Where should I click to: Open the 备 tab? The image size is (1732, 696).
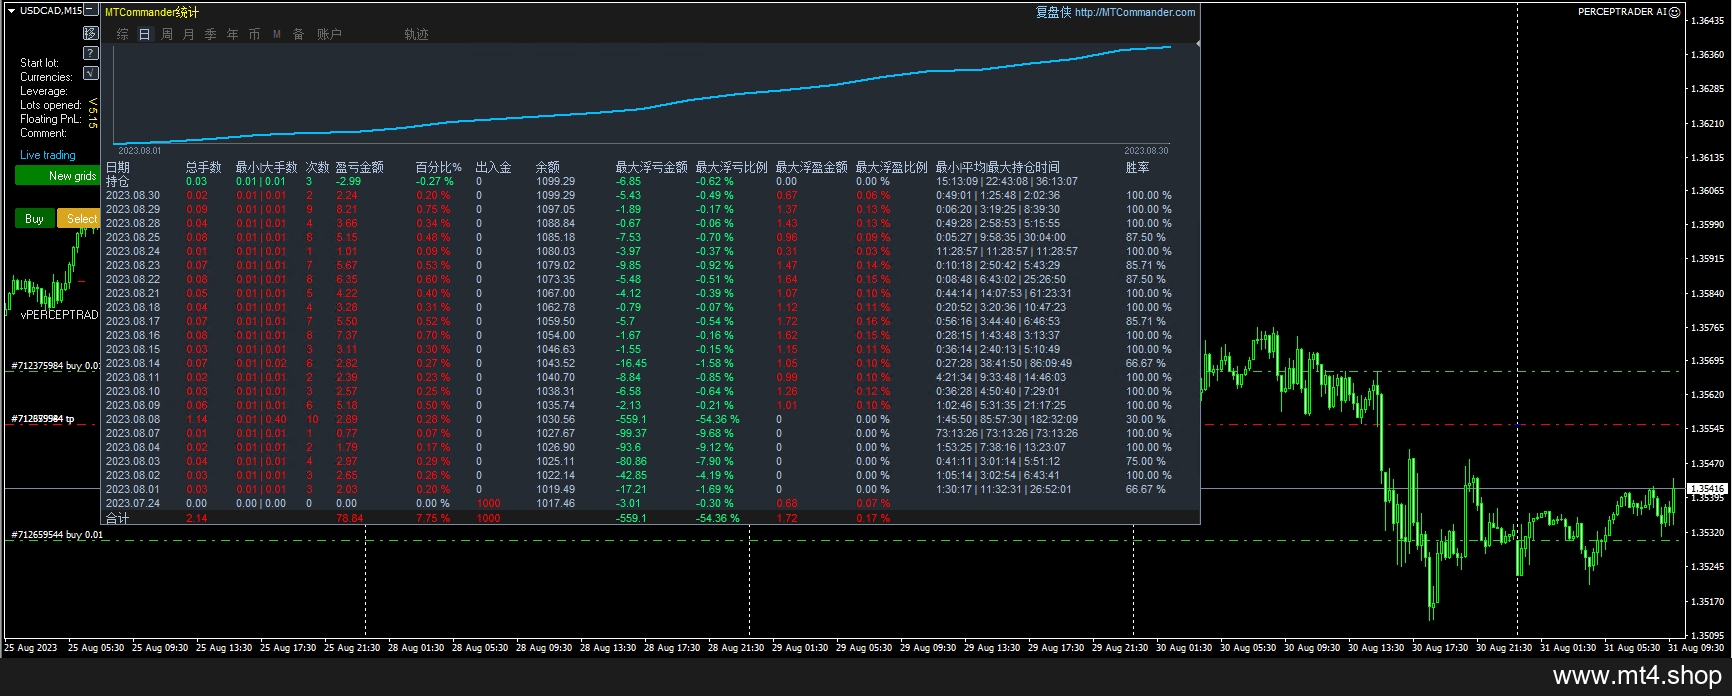pos(299,34)
